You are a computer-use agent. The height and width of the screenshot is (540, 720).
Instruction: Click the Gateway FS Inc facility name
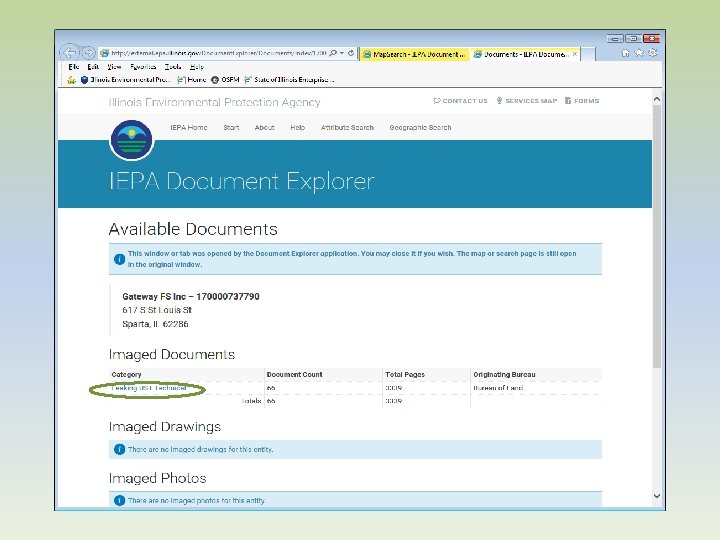pos(191,297)
